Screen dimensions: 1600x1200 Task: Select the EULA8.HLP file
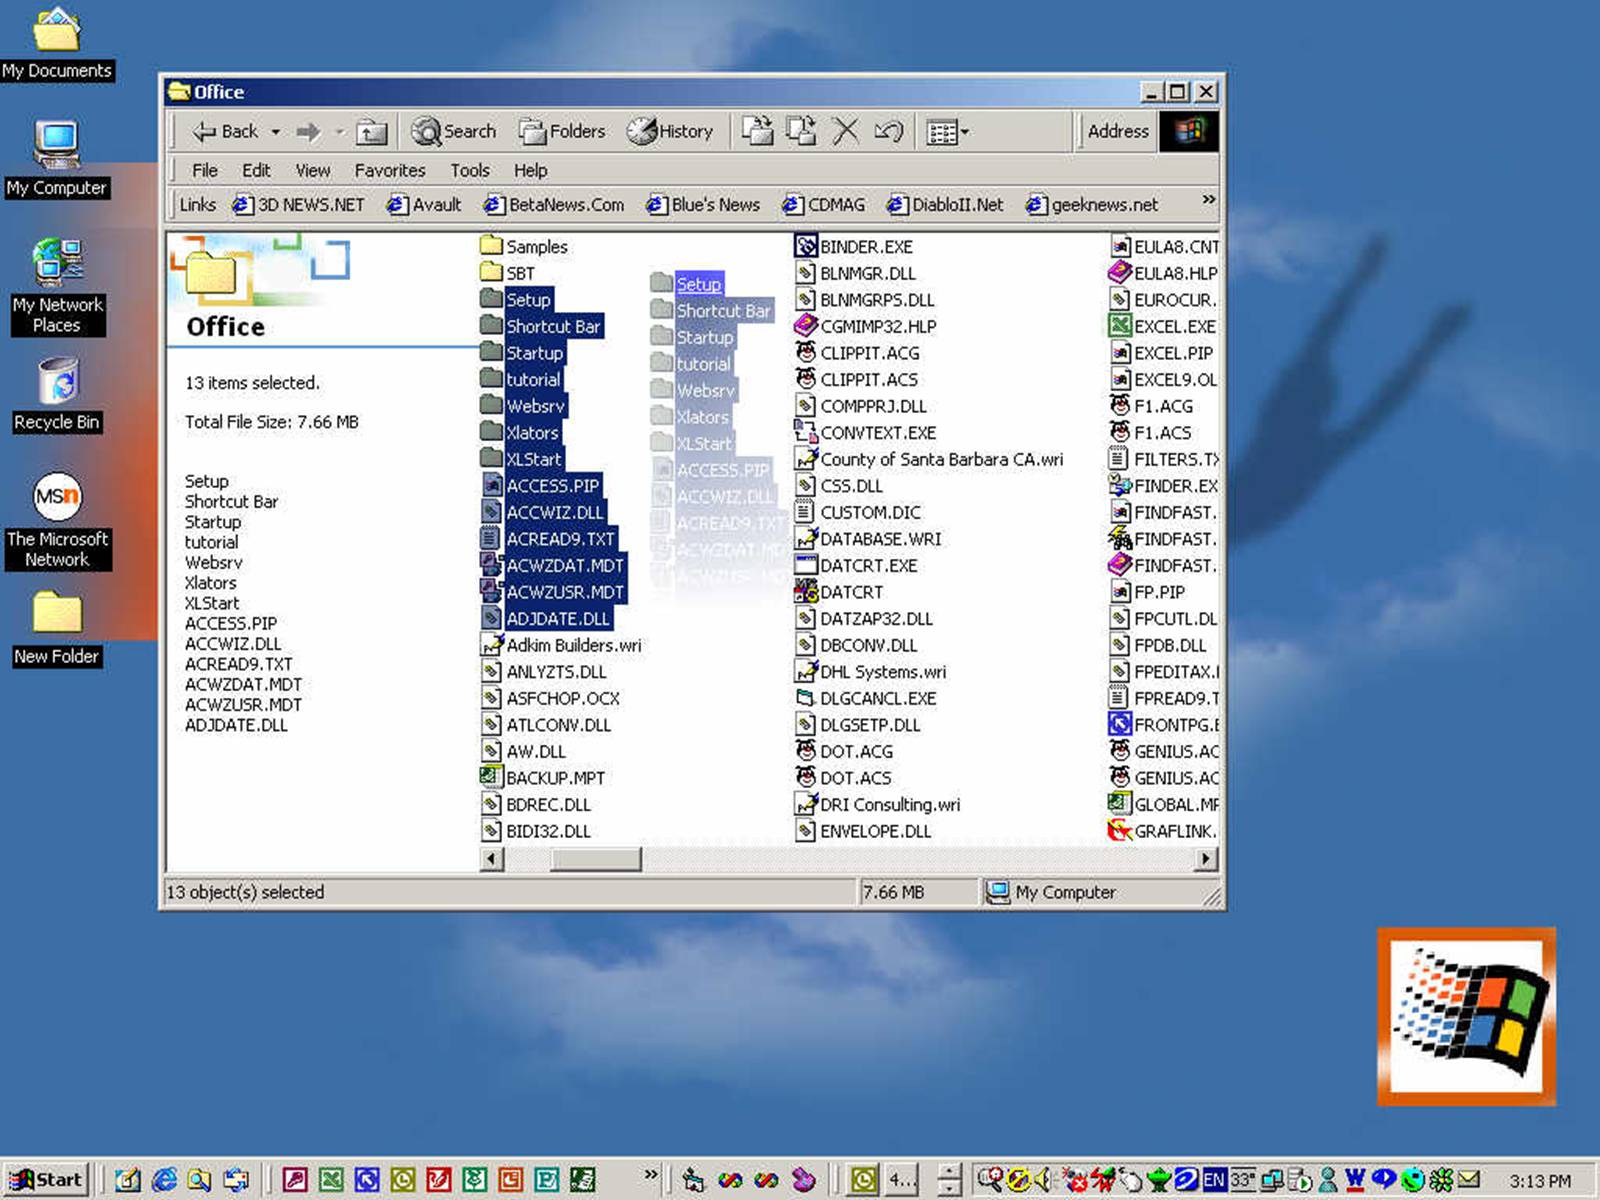pyautogui.click(x=1163, y=272)
